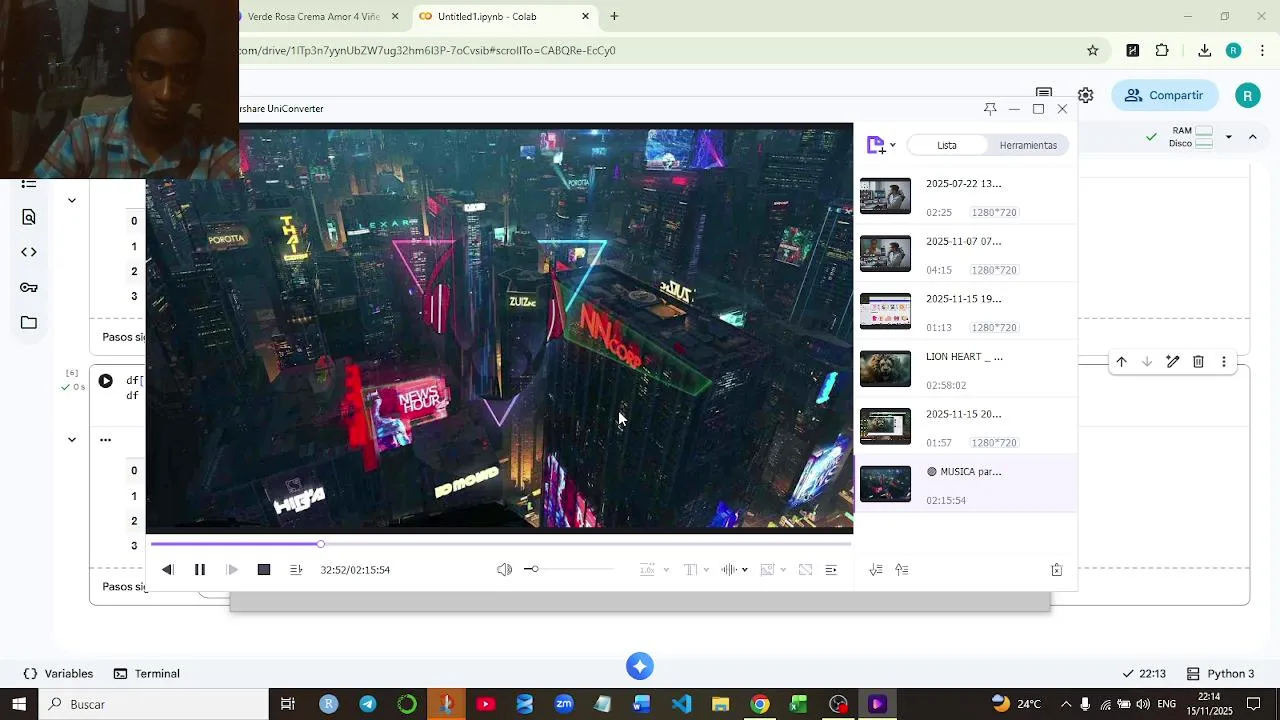The width and height of the screenshot is (1280, 720).
Task: Open the RAM Disco resource dropdown
Action: [x=1228, y=137]
